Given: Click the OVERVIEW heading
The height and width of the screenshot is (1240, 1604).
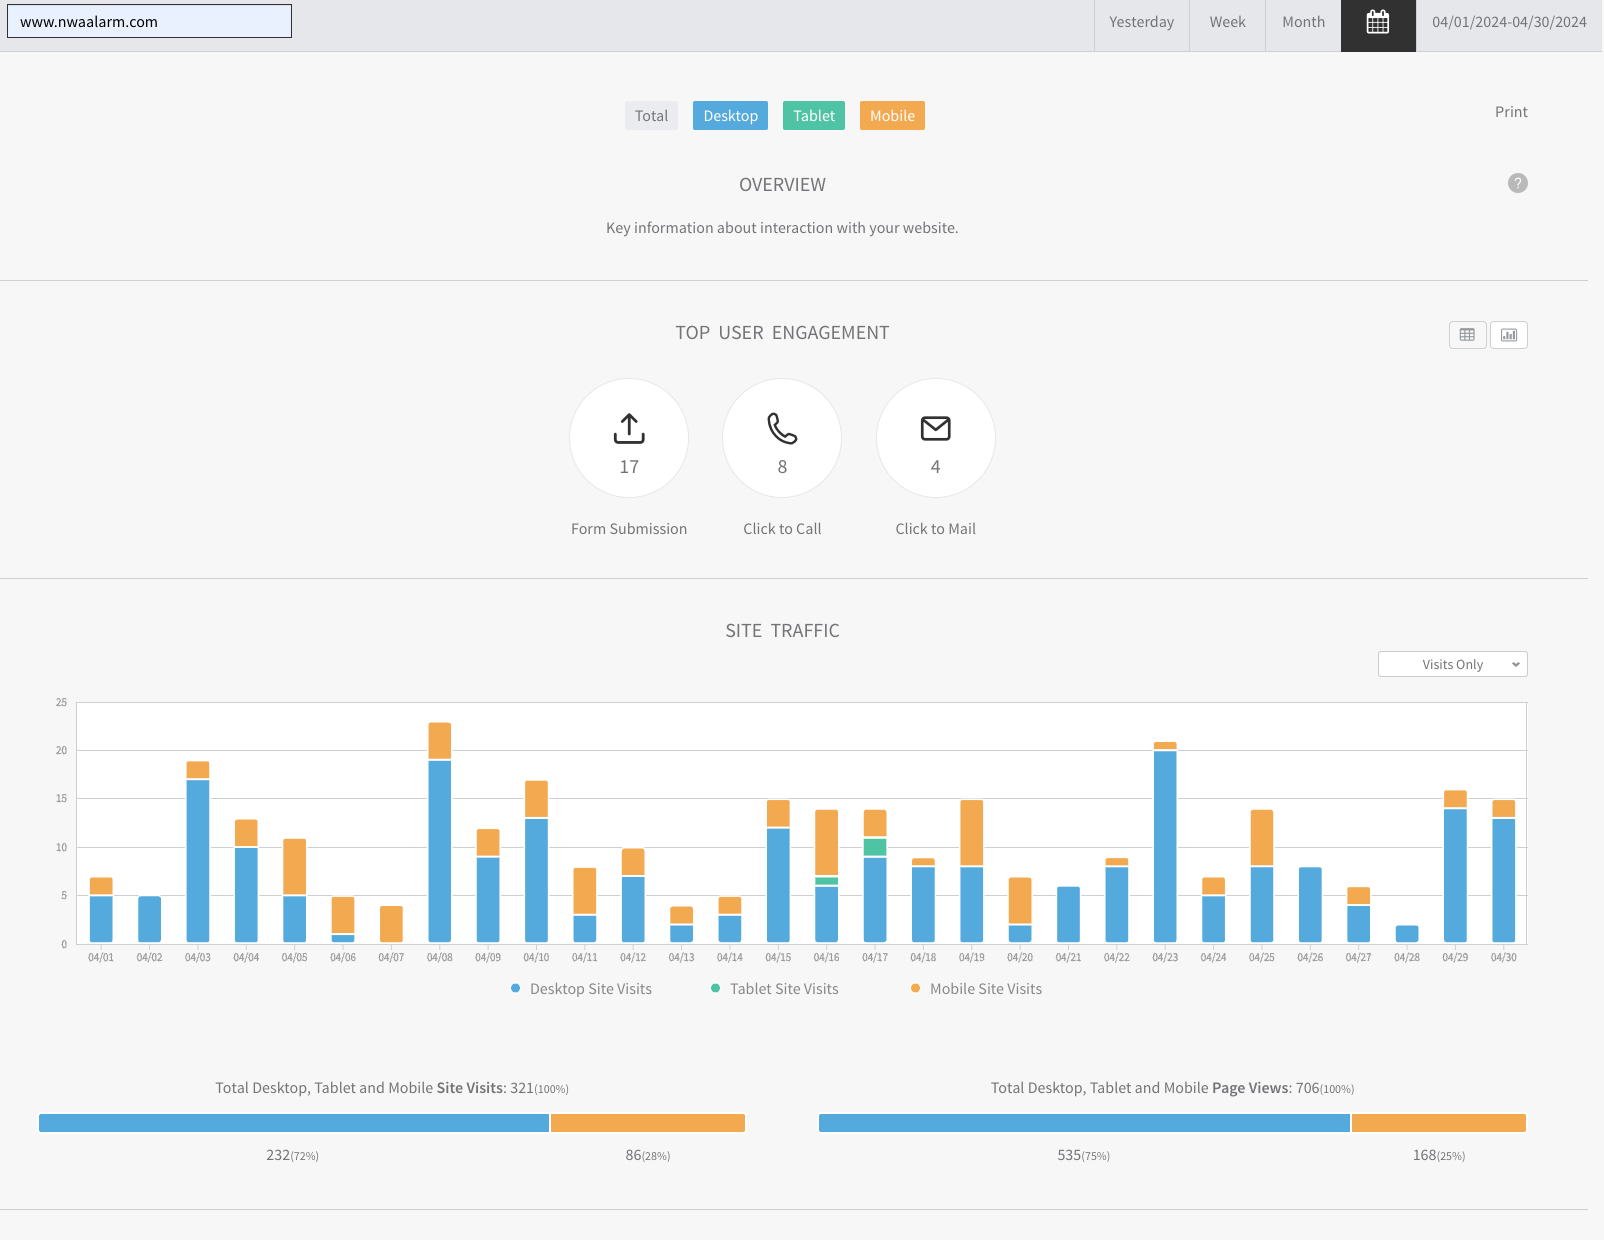Looking at the screenshot, I should 782,185.
